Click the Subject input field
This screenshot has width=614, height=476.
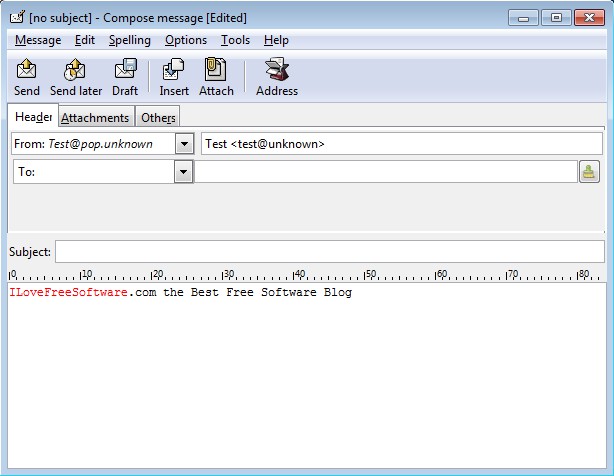click(330, 251)
